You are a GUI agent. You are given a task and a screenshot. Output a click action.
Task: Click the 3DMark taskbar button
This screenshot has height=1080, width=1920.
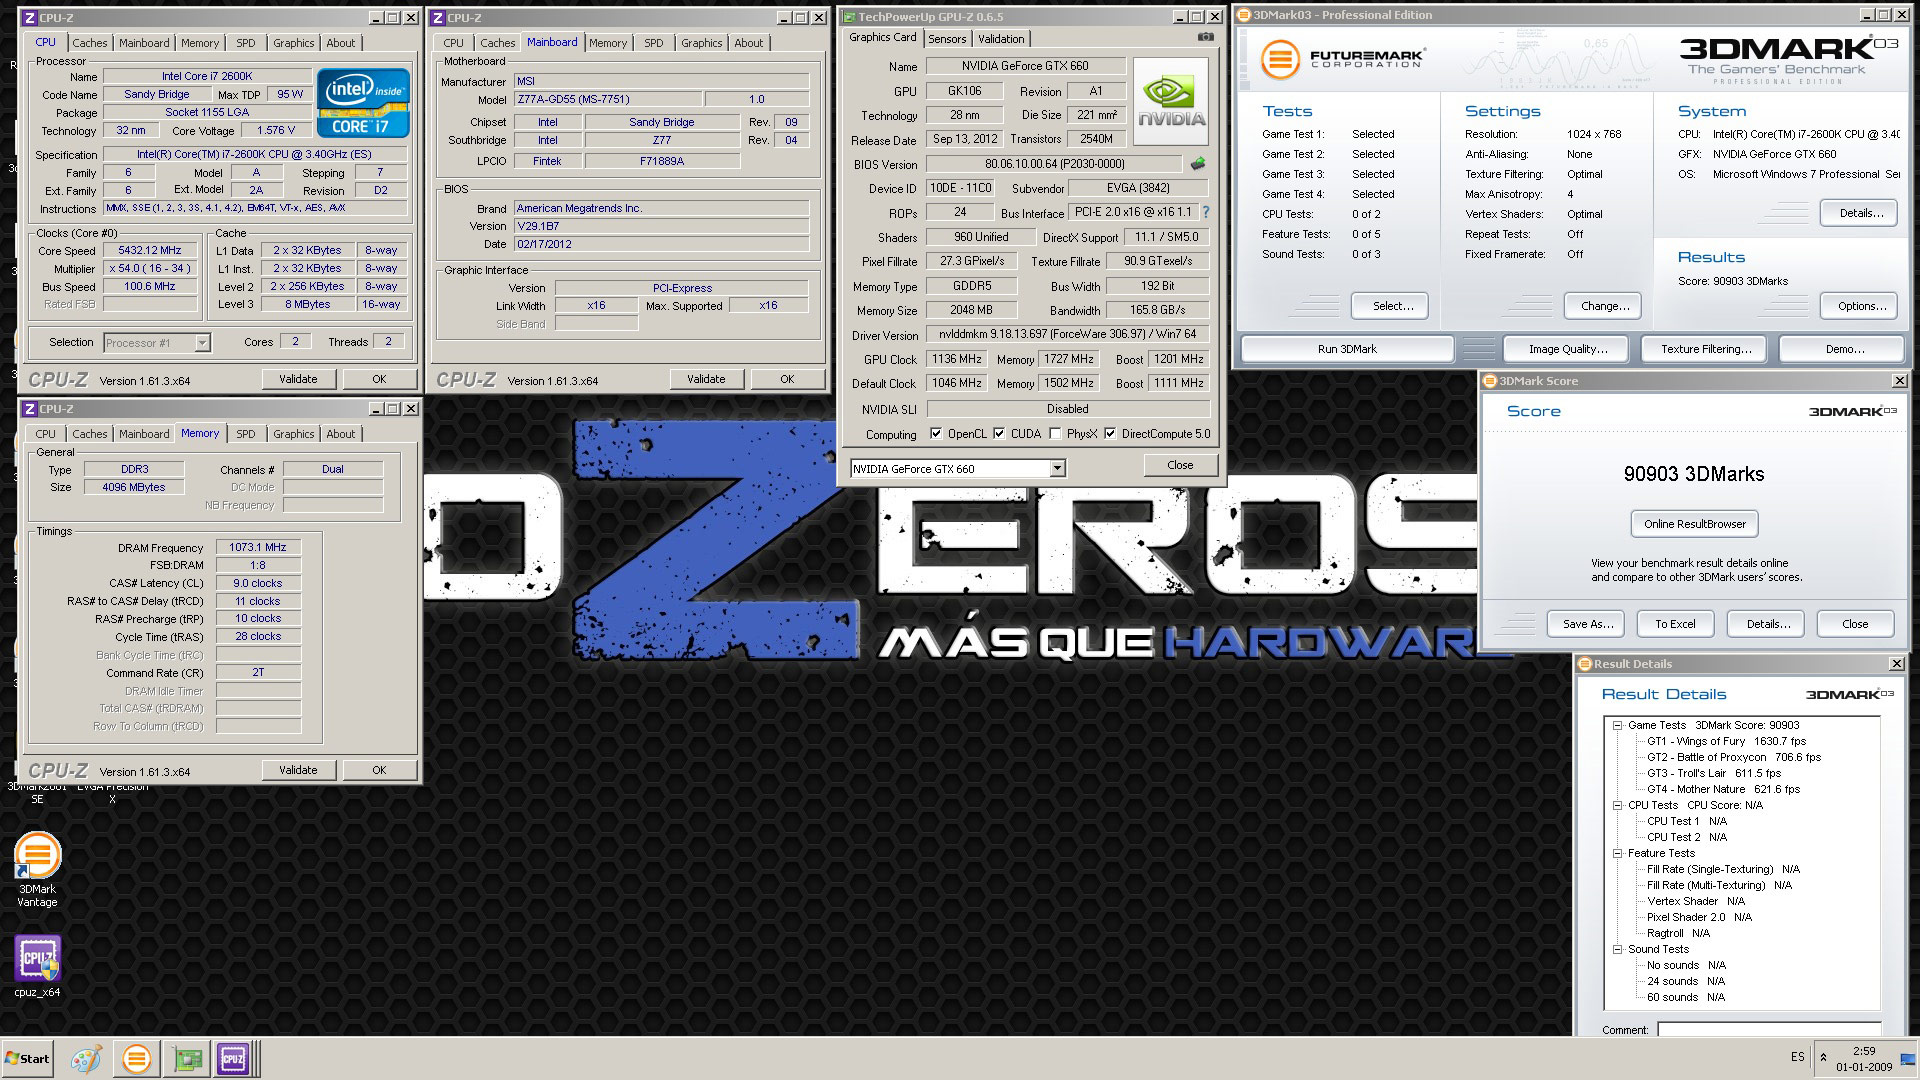point(136,1058)
